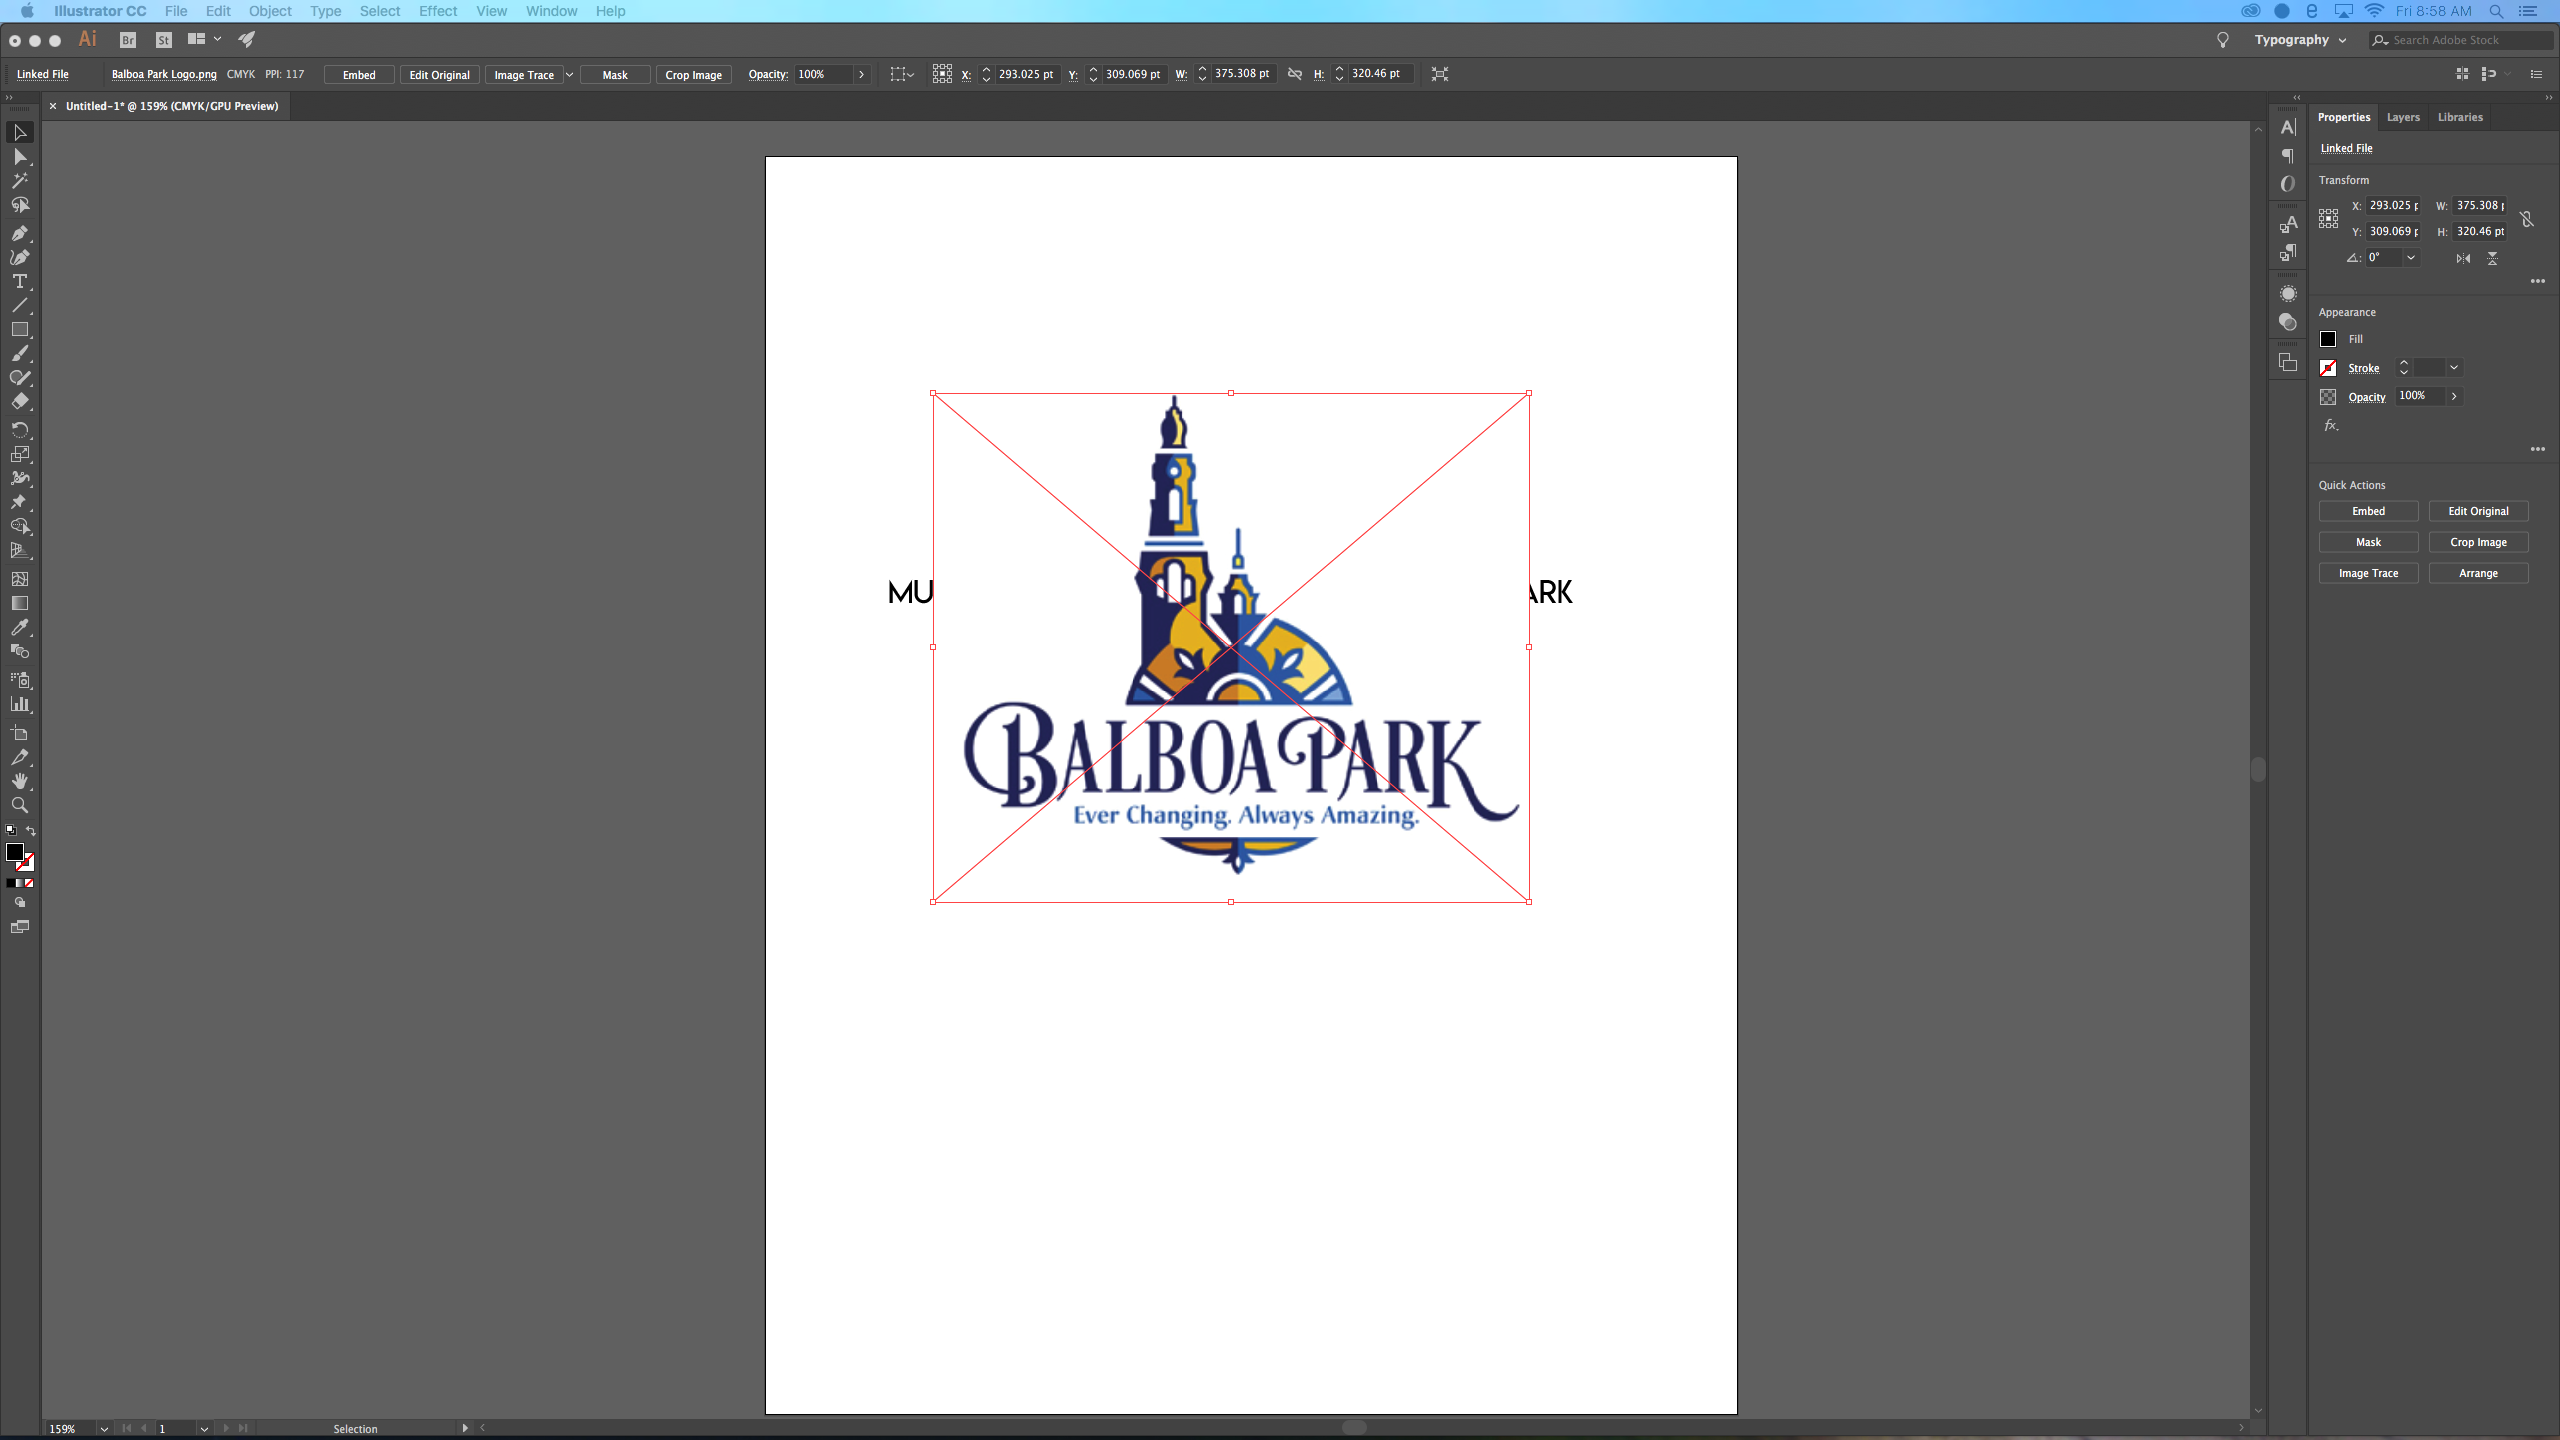Select the Eraser tool
2560x1440 pixels.
pos(20,402)
